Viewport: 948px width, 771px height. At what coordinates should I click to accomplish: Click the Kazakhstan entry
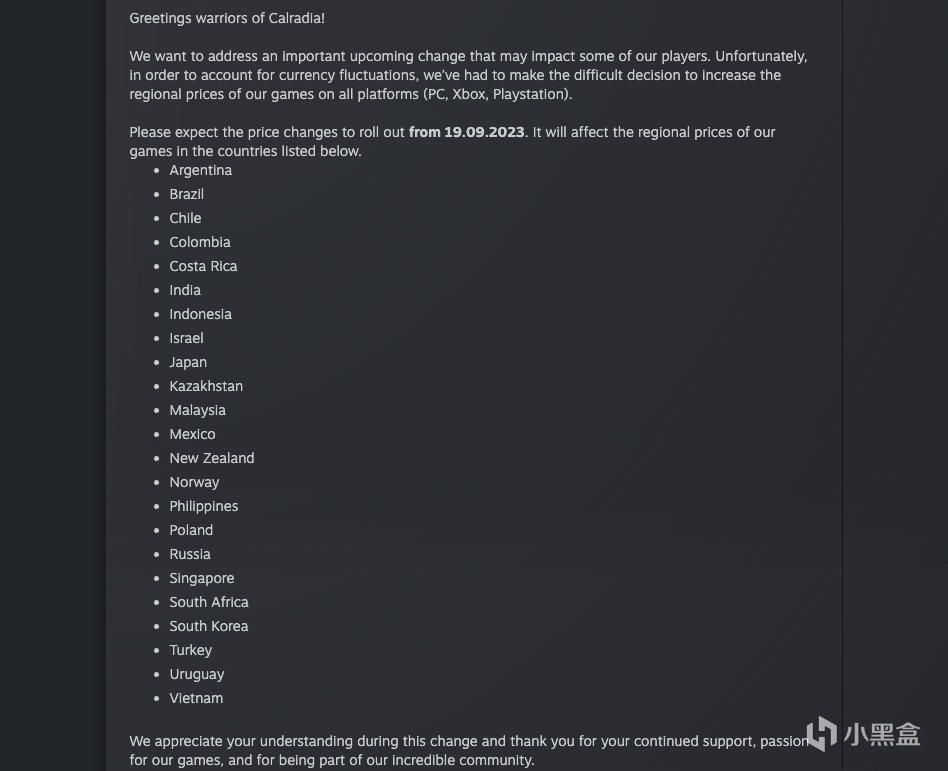pyautogui.click(x=206, y=386)
